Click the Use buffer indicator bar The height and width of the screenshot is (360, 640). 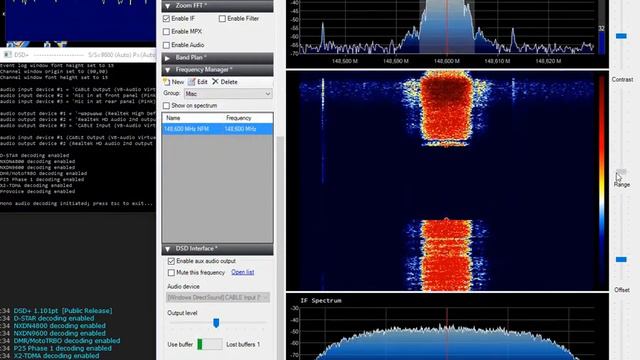tap(210, 344)
